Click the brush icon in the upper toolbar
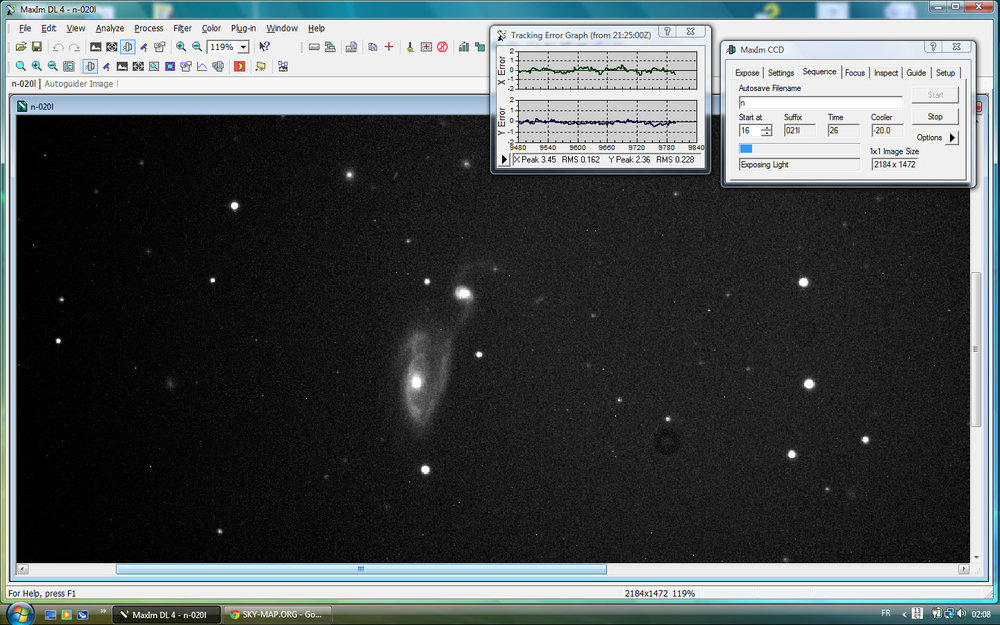The image size is (1000, 625). (410, 47)
